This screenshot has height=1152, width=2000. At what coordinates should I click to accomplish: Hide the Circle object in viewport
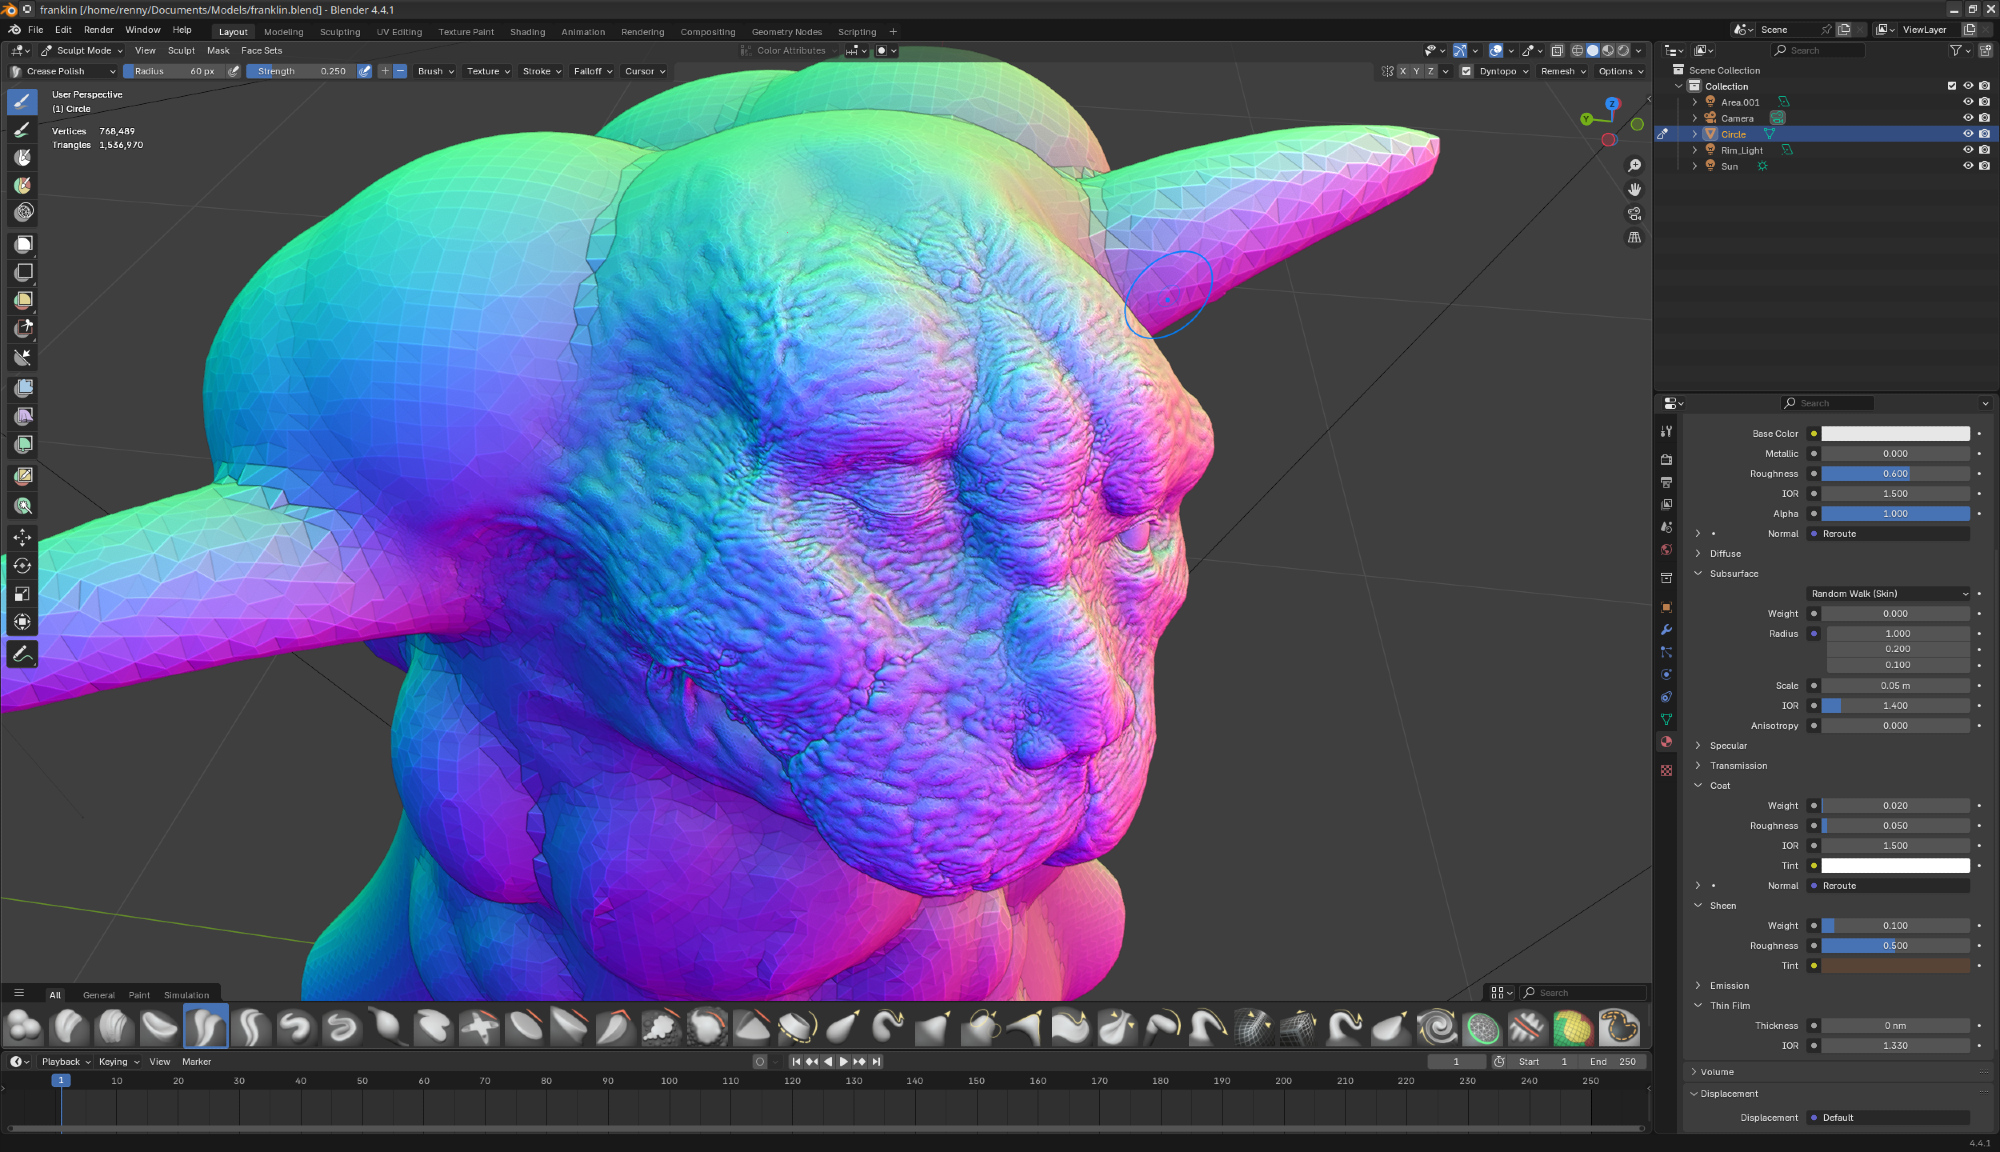1967,134
